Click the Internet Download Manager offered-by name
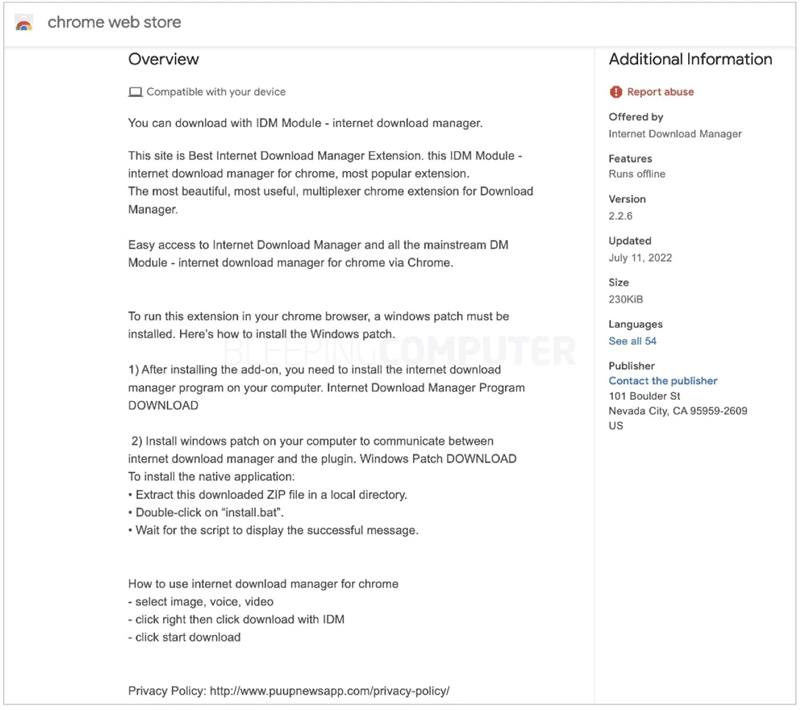Image resolution: width=800 pixels, height=710 pixels. [675, 133]
